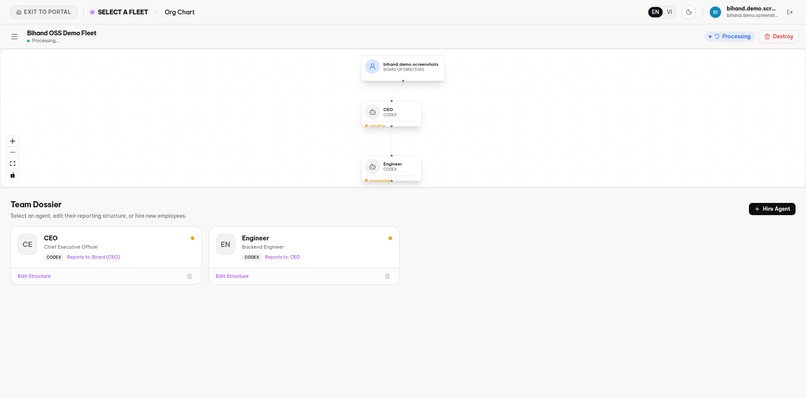Fit org chart to view
The height and width of the screenshot is (398, 806).
pyautogui.click(x=13, y=164)
